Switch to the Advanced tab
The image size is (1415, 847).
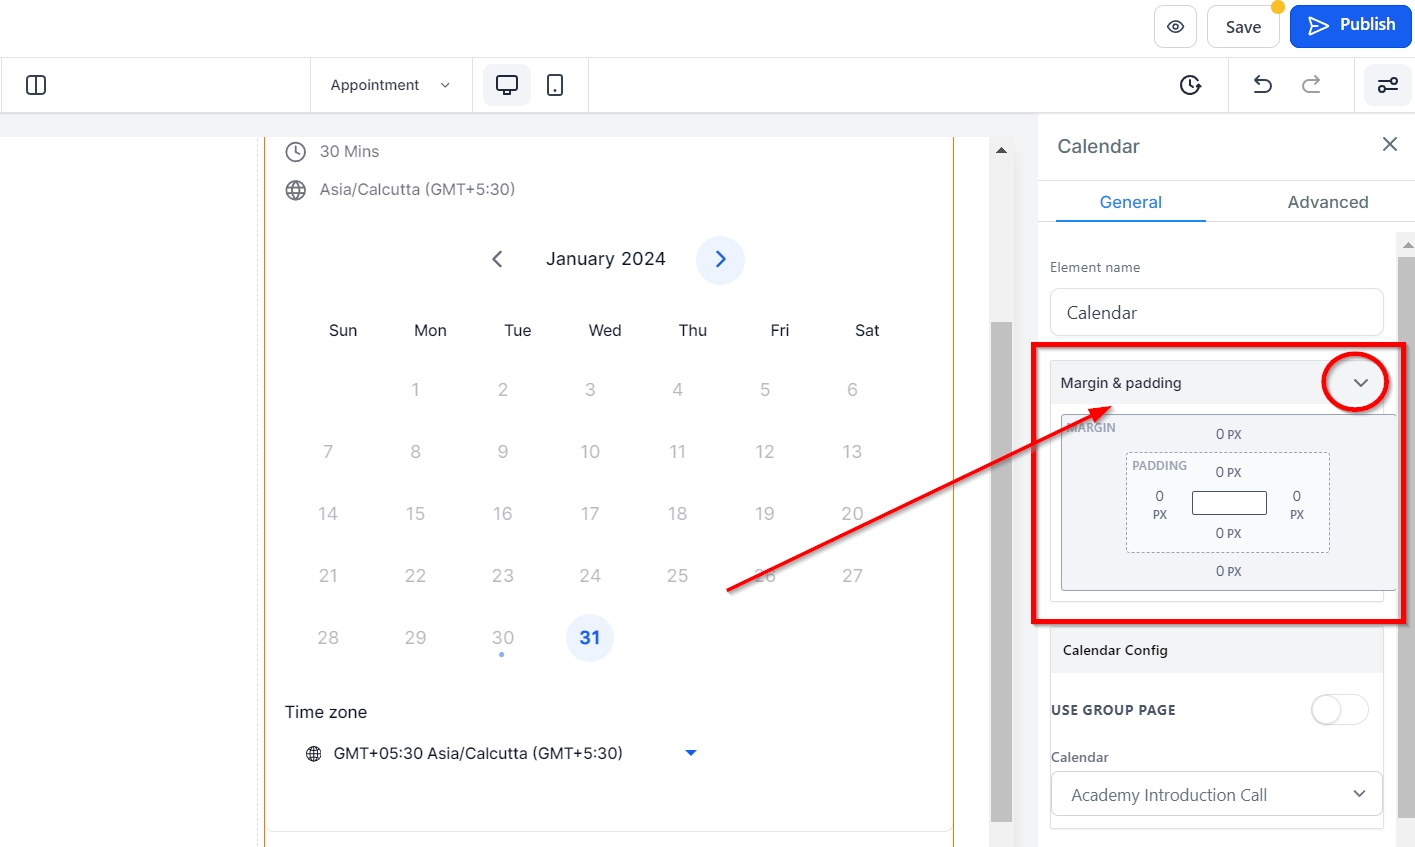point(1327,202)
